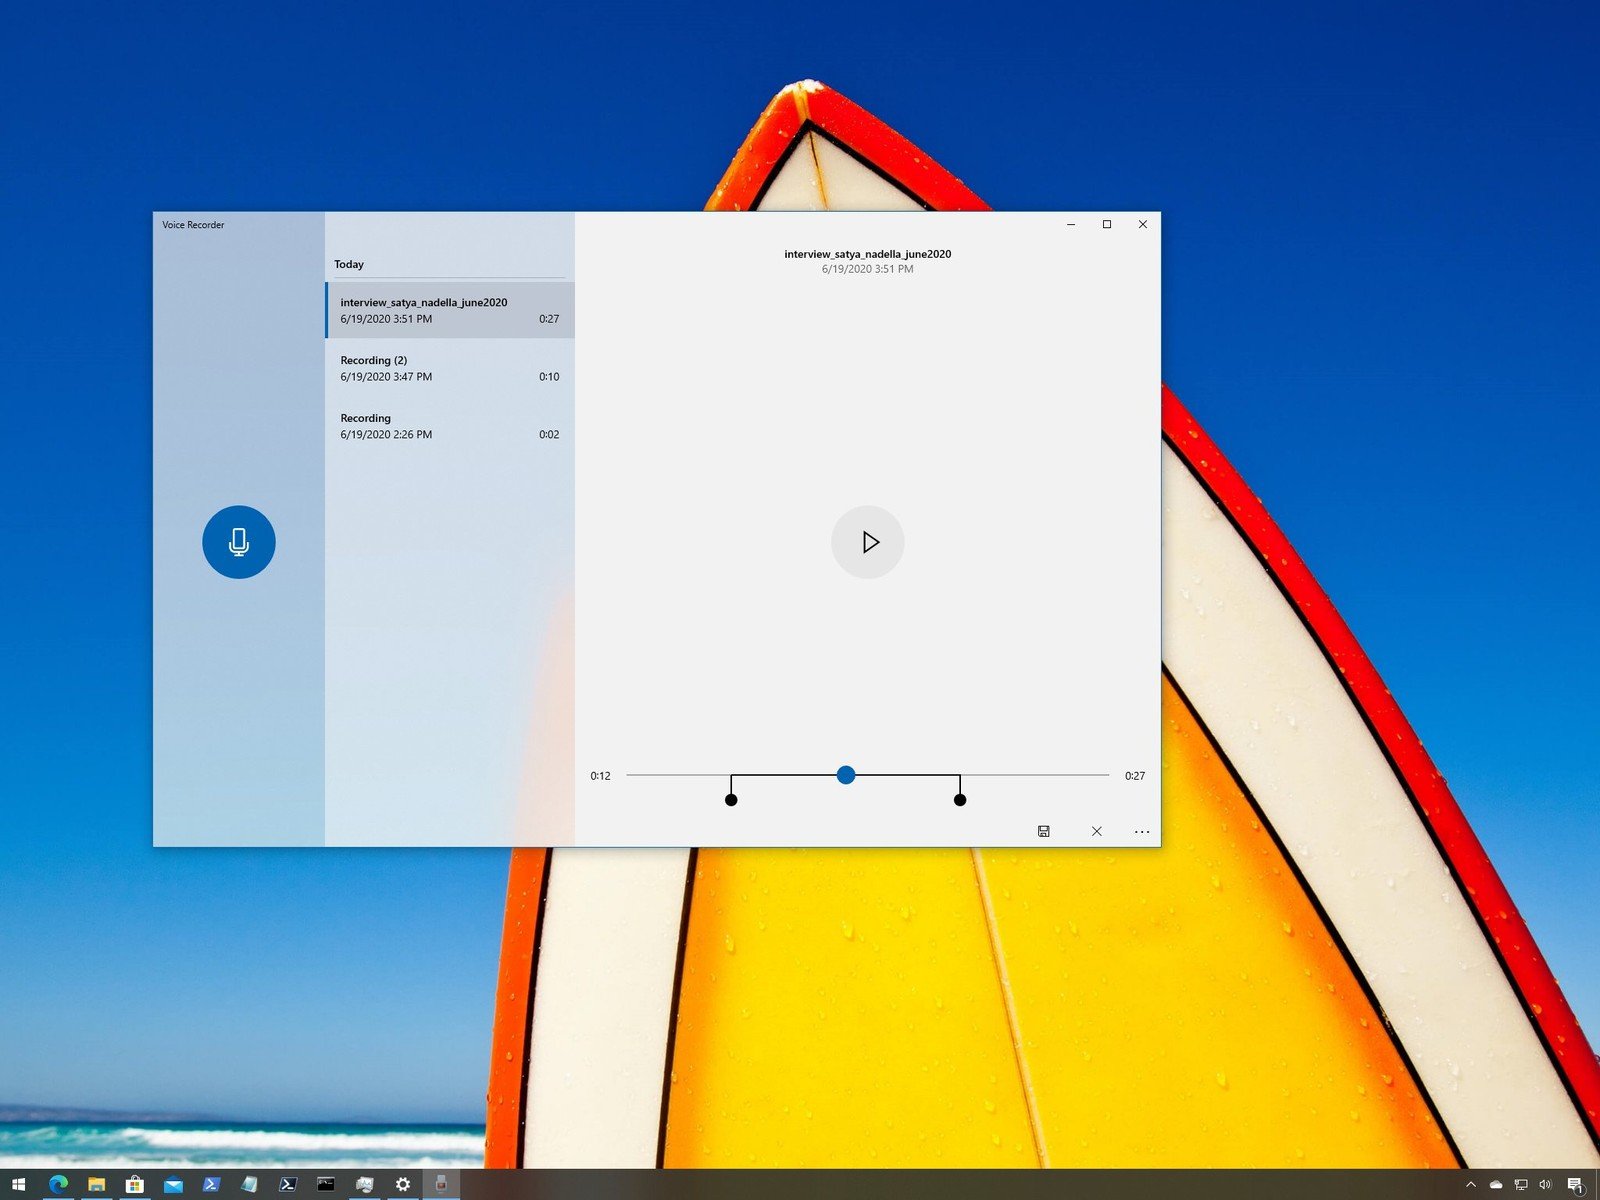The height and width of the screenshot is (1200, 1600).
Task: Launch Windows PowerShell from the taskbar
Action: pyautogui.click(x=210, y=1183)
